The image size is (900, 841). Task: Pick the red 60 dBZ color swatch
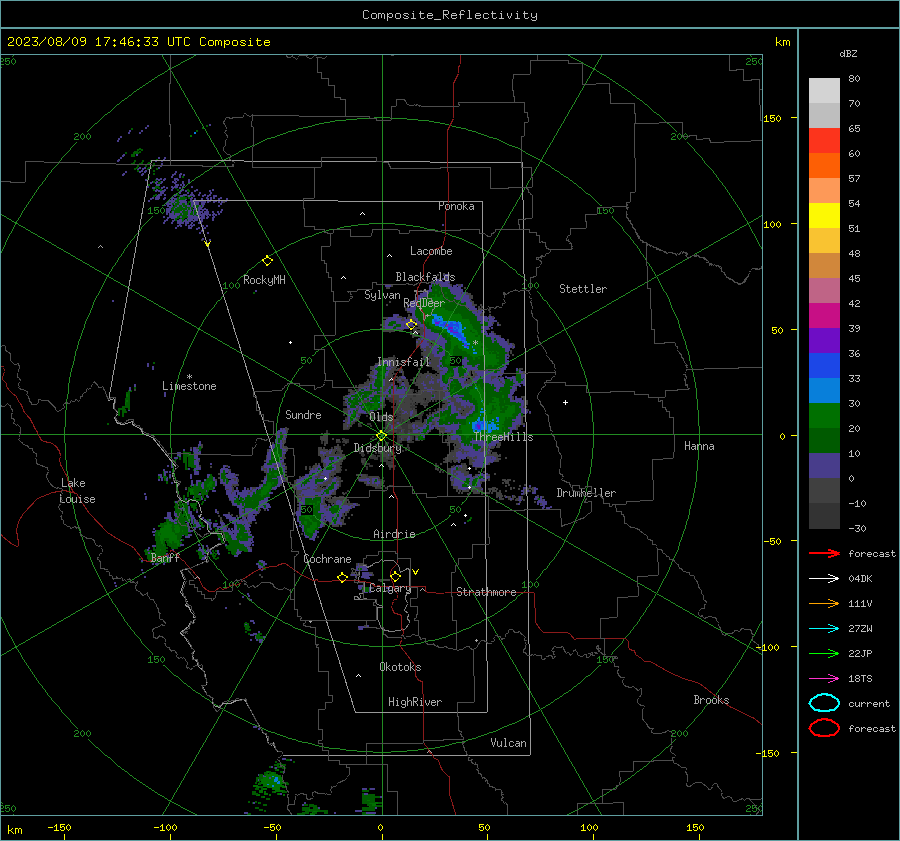coord(824,141)
